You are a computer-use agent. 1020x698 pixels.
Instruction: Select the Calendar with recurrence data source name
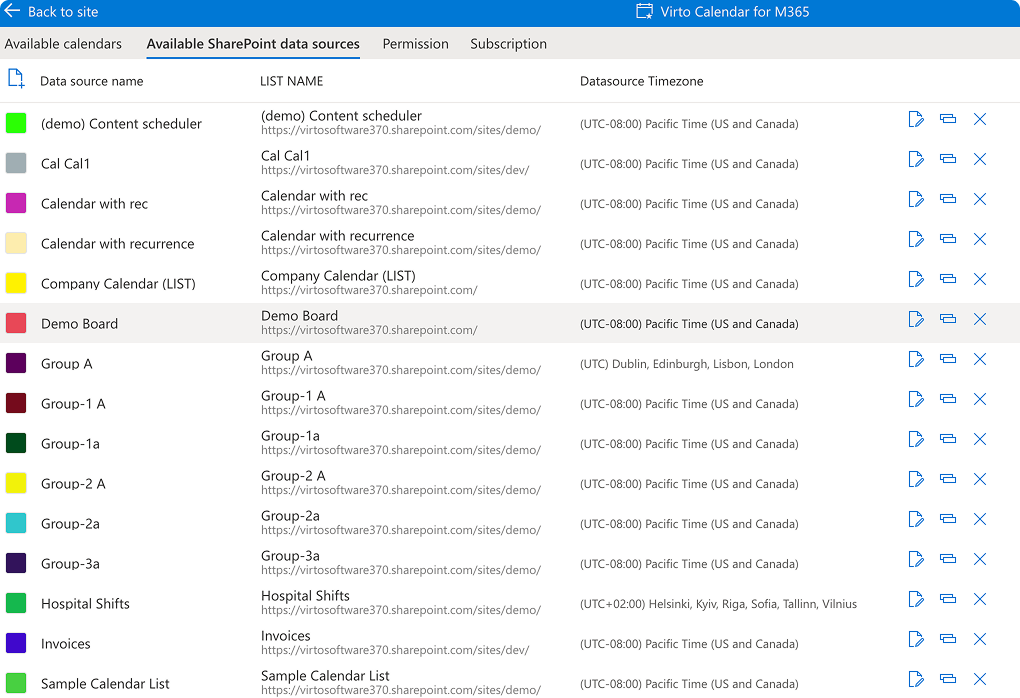point(118,244)
